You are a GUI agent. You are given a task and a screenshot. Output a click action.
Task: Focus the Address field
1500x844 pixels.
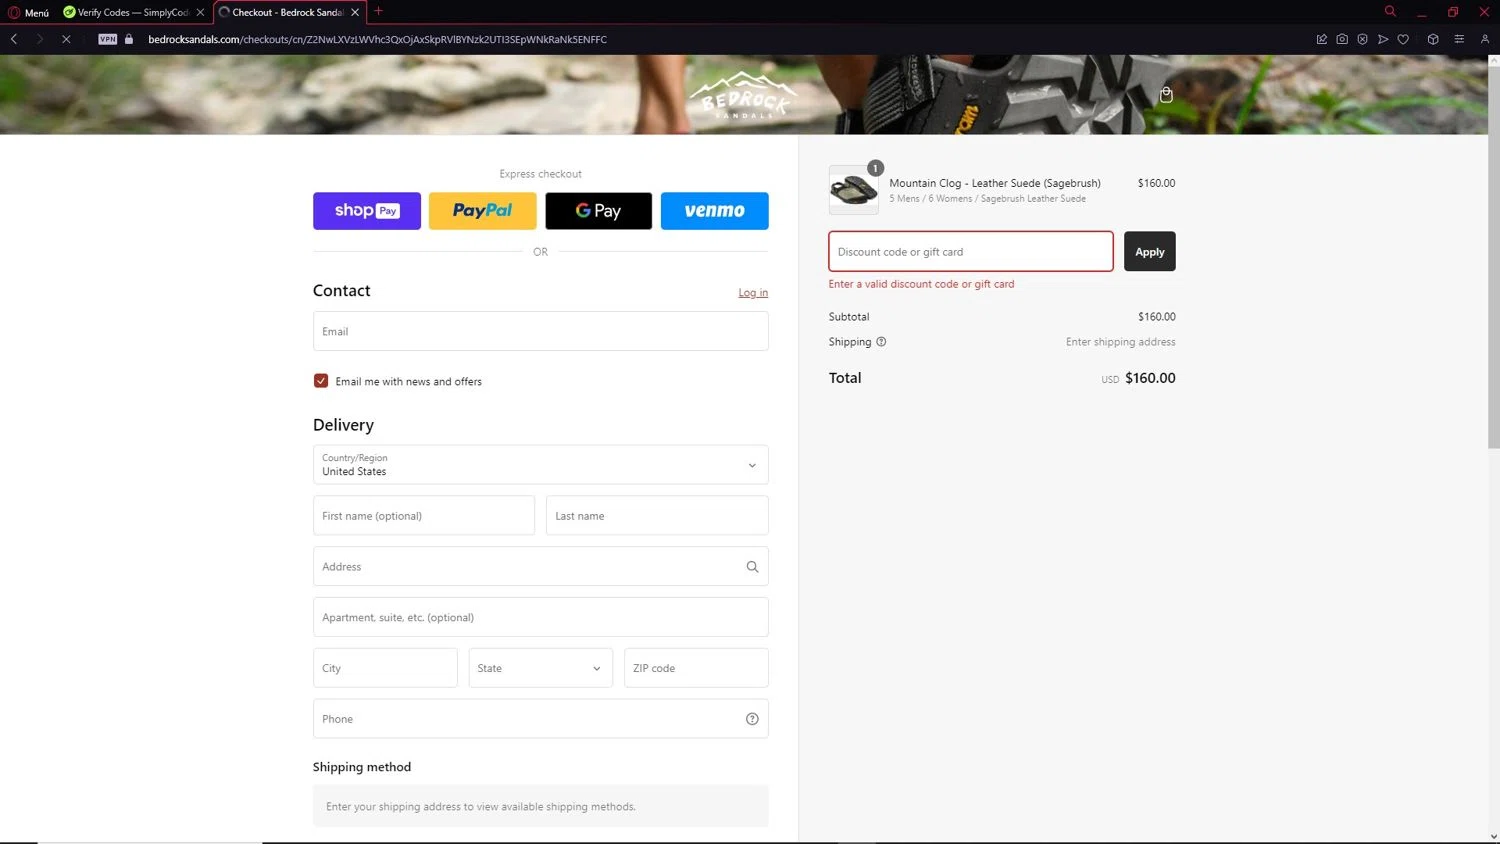541,566
